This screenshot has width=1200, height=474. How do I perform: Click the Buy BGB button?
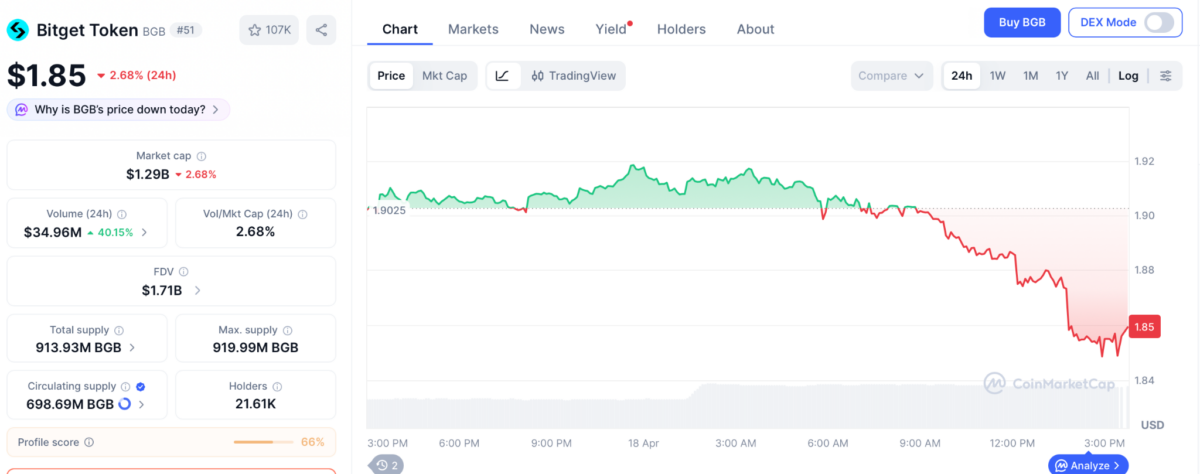(1021, 22)
